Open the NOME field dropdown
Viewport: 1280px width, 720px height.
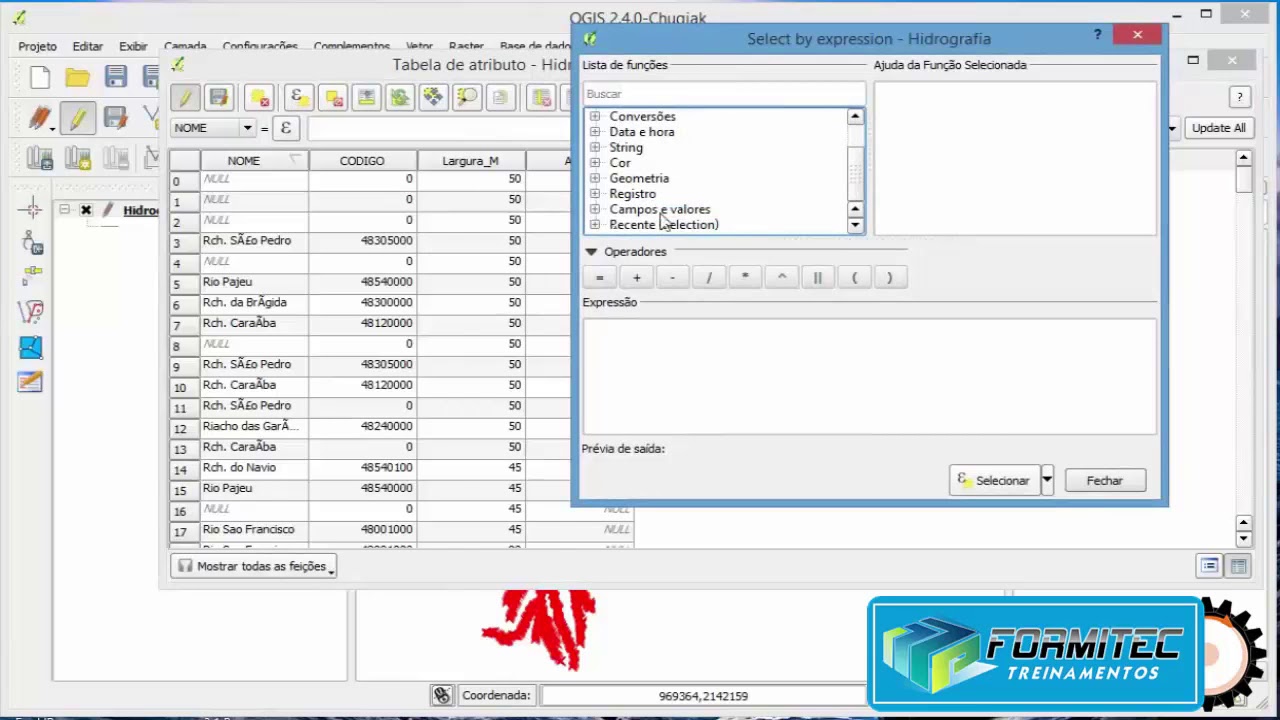coord(246,128)
